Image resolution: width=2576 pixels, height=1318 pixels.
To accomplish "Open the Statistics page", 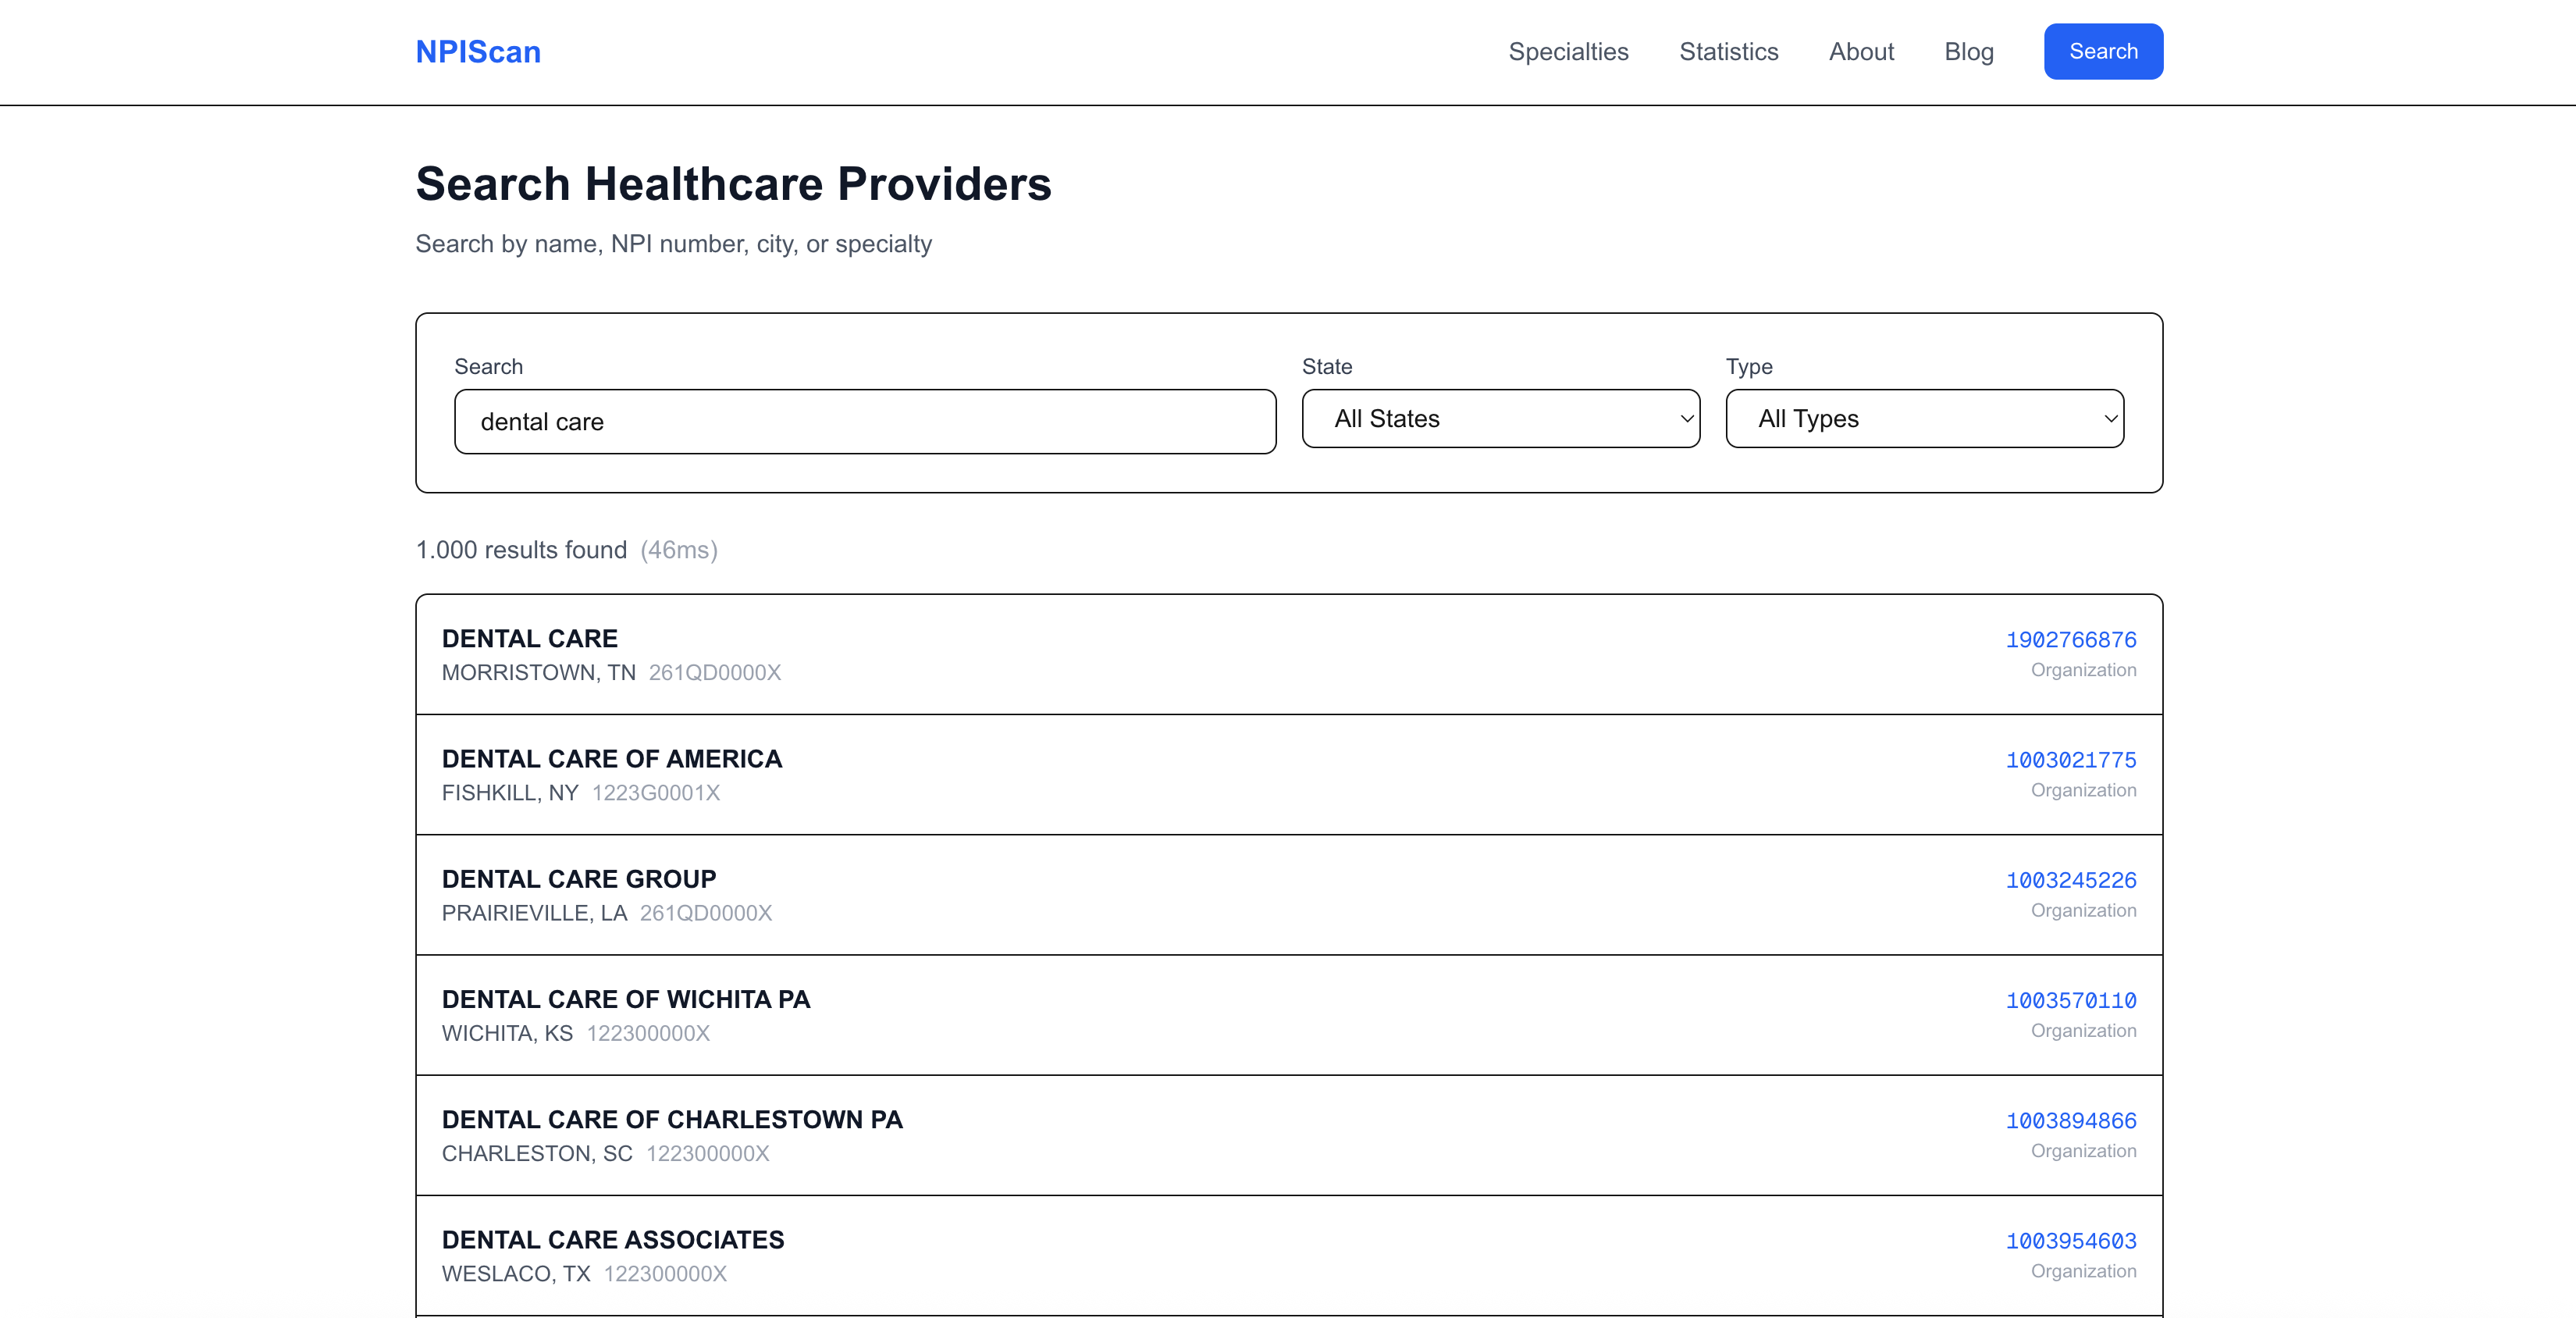I will 1729,51.
